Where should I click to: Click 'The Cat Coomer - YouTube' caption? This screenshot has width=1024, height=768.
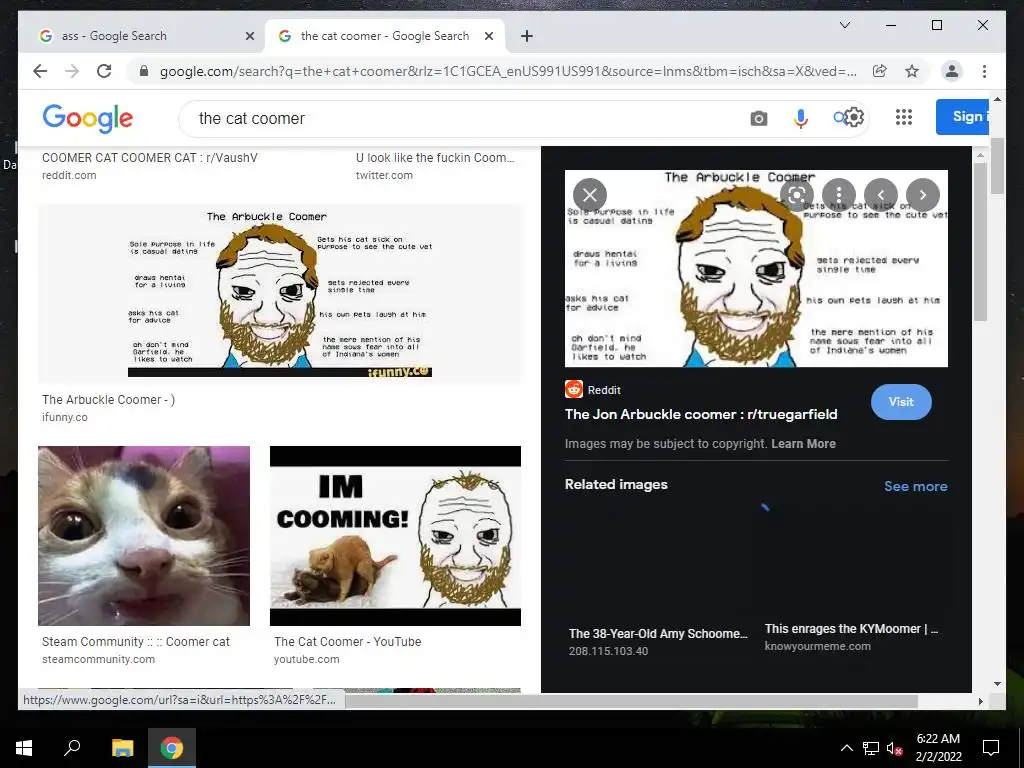(347, 641)
